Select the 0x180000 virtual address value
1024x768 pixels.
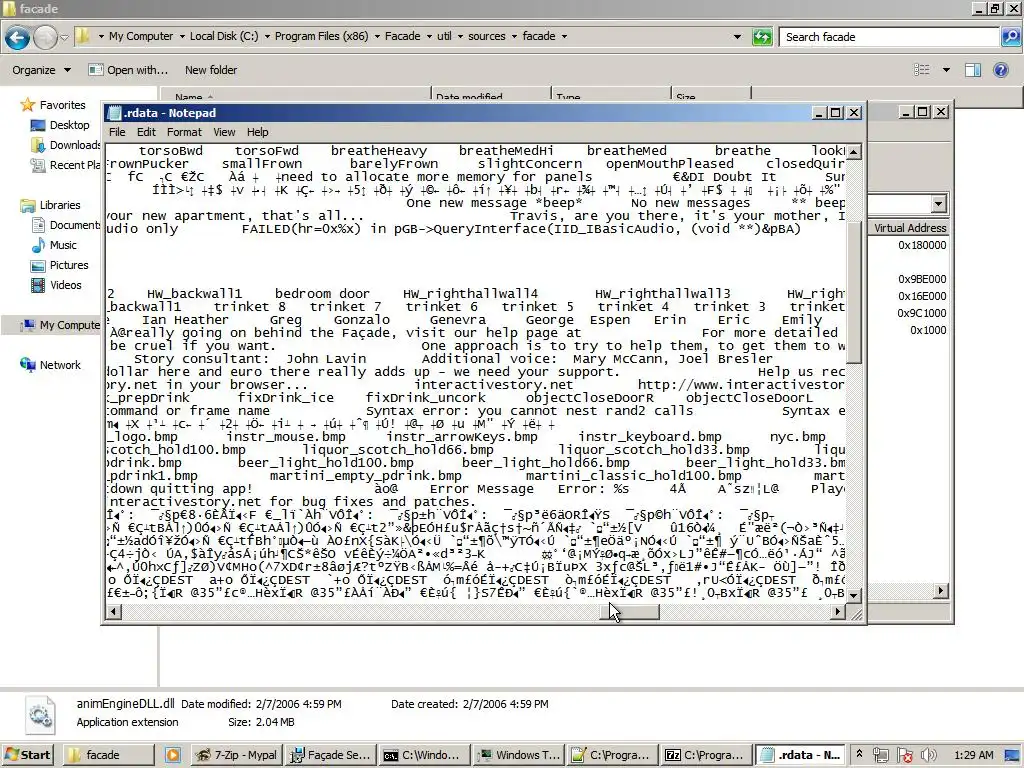(921, 245)
